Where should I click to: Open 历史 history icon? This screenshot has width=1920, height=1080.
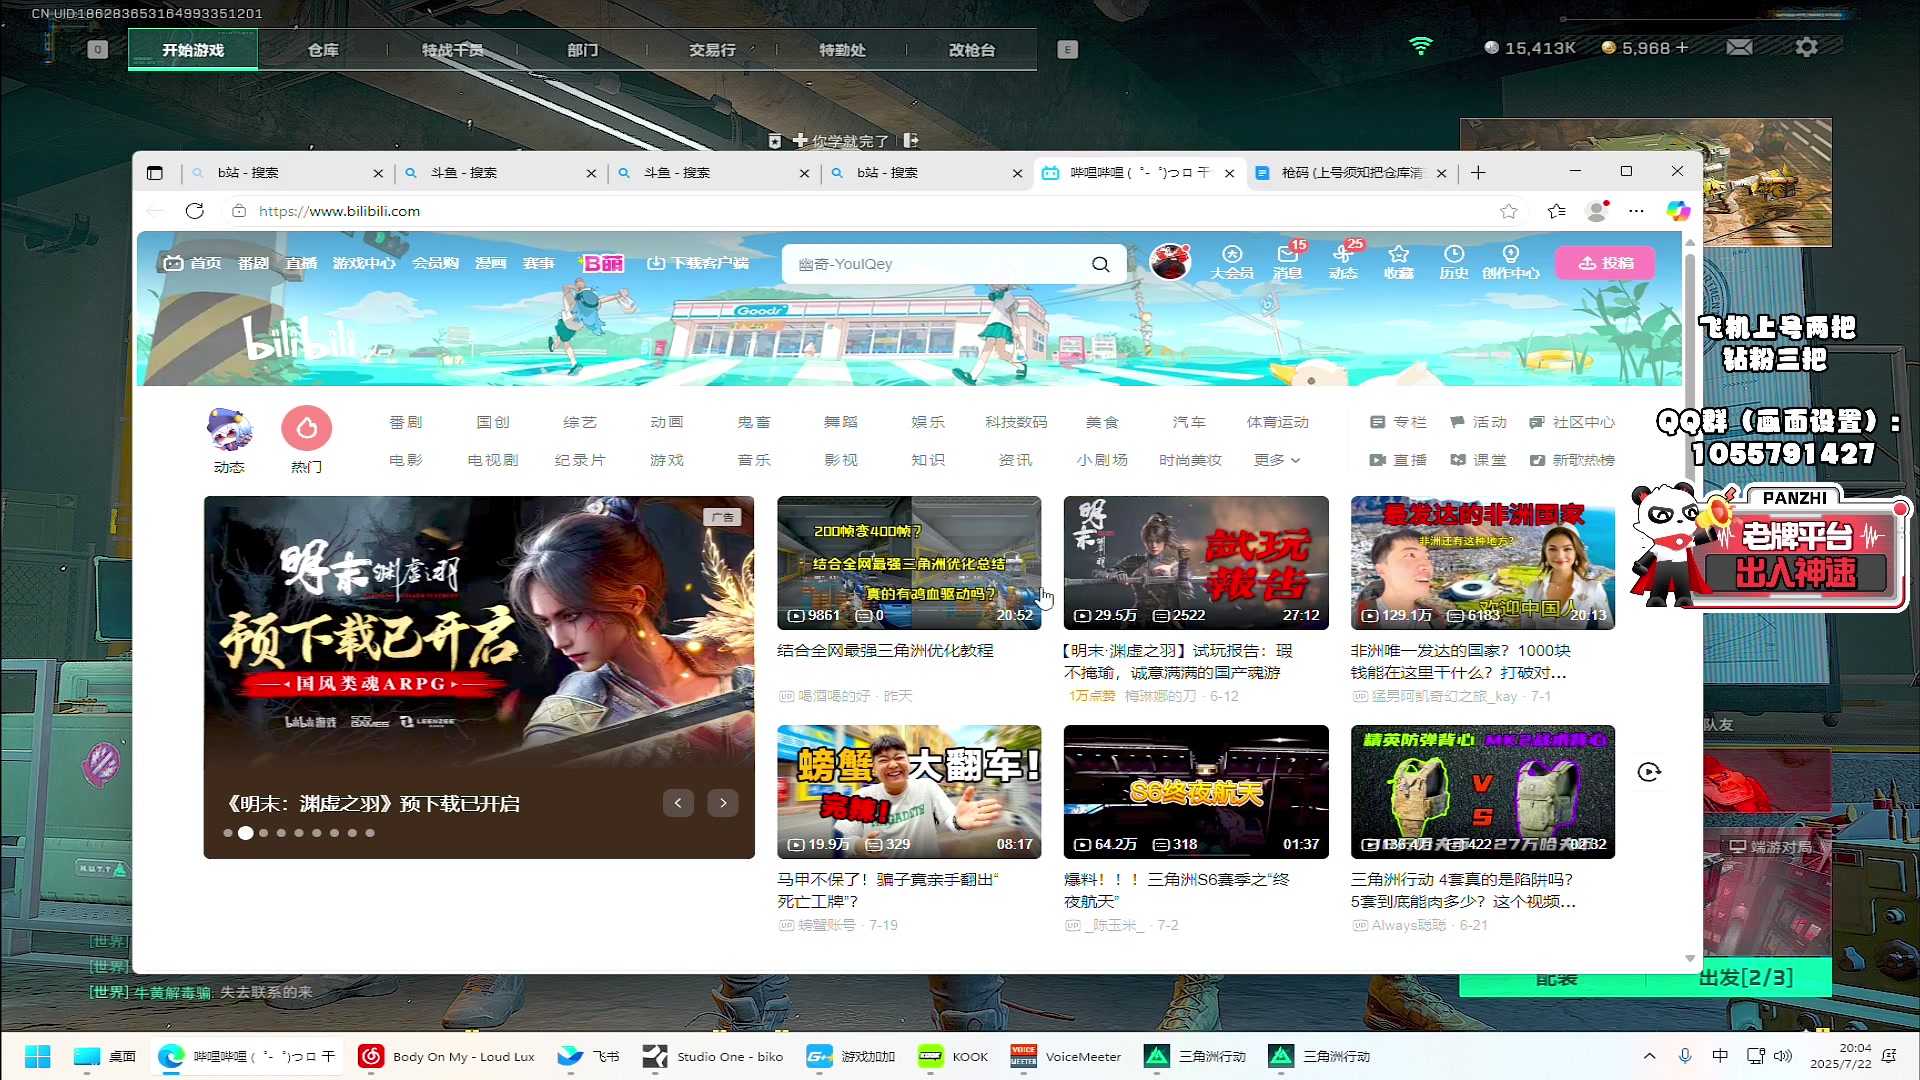1454,263
